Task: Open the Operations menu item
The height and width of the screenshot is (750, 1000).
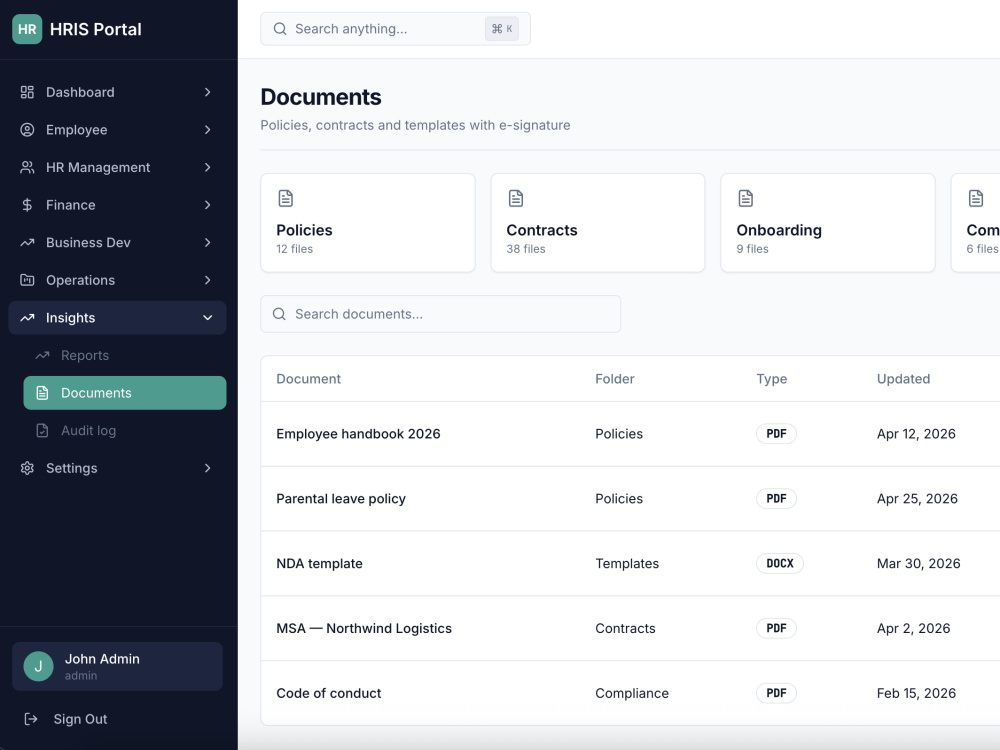Action: click(x=117, y=281)
